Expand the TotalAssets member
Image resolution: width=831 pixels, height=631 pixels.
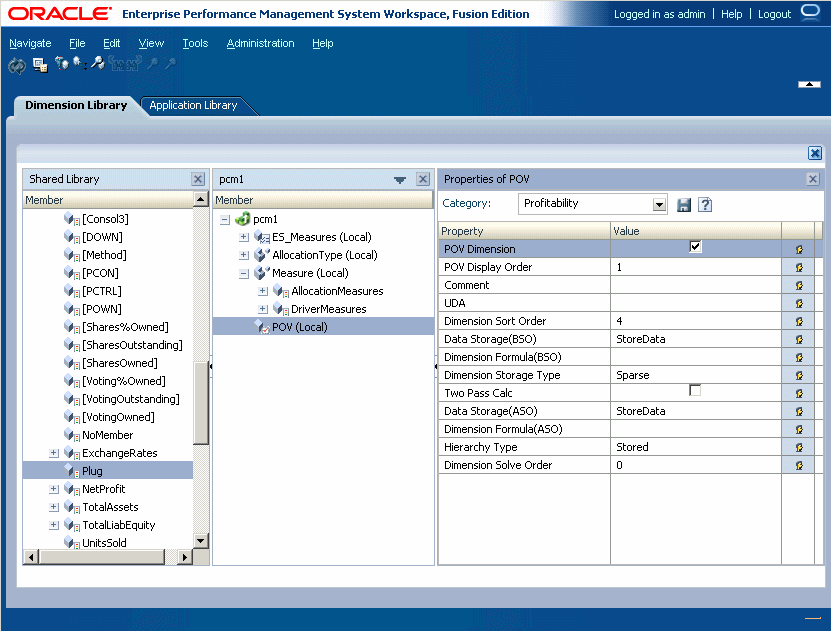point(54,508)
